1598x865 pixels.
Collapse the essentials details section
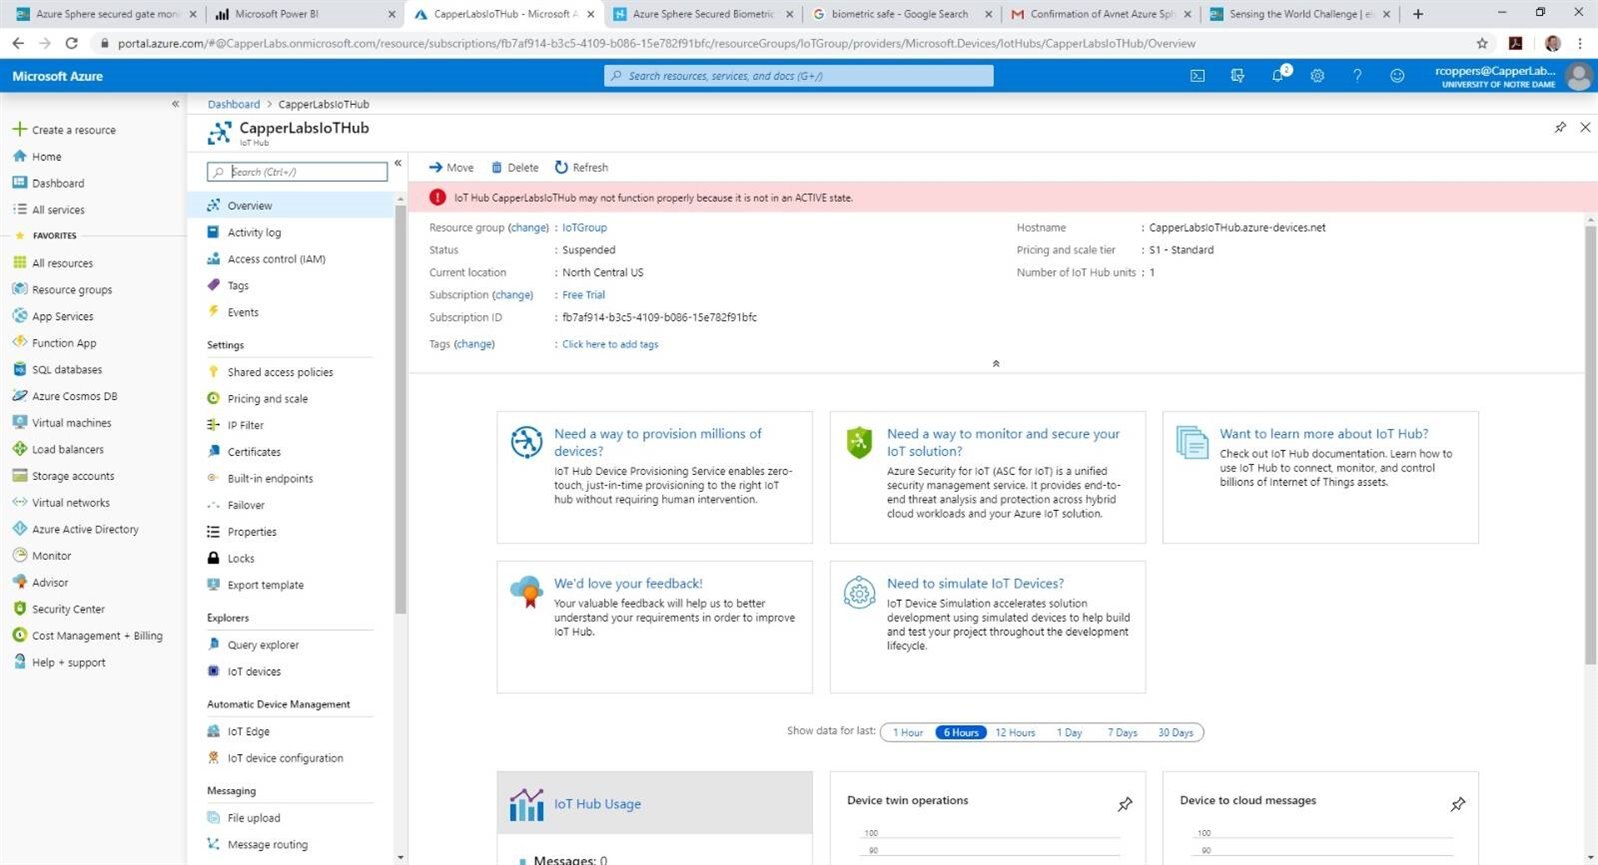coord(995,364)
